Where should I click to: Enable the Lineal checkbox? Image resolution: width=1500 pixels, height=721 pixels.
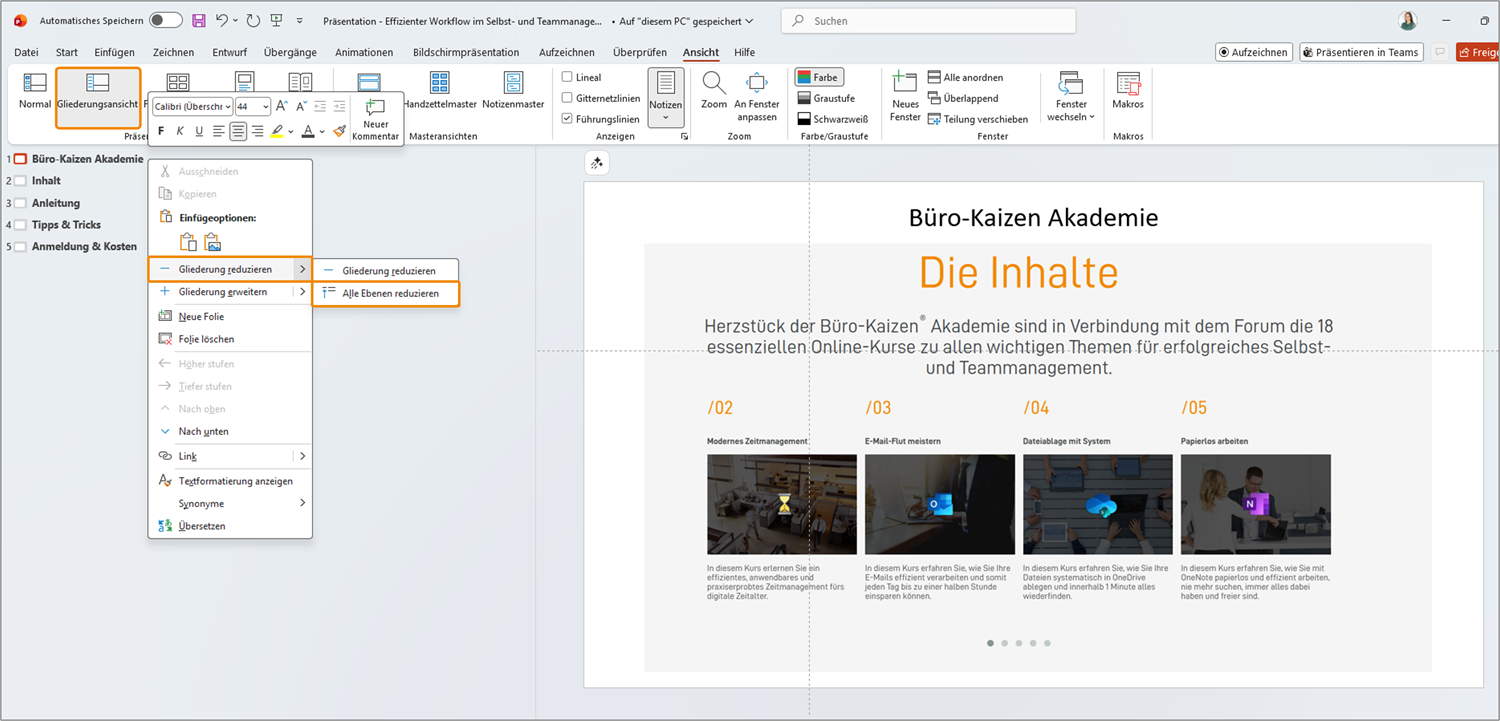pyautogui.click(x=567, y=77)
